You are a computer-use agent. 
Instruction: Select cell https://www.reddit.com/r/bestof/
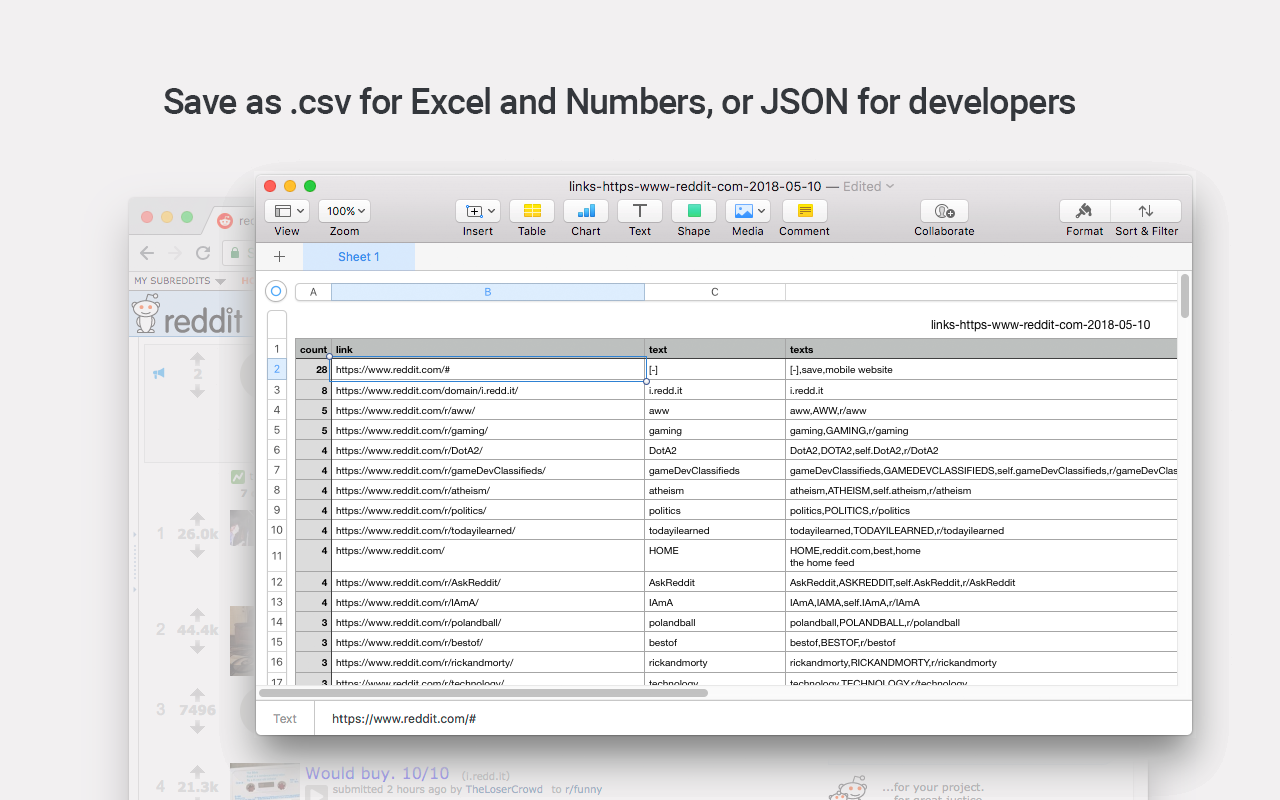click(488, 642)
